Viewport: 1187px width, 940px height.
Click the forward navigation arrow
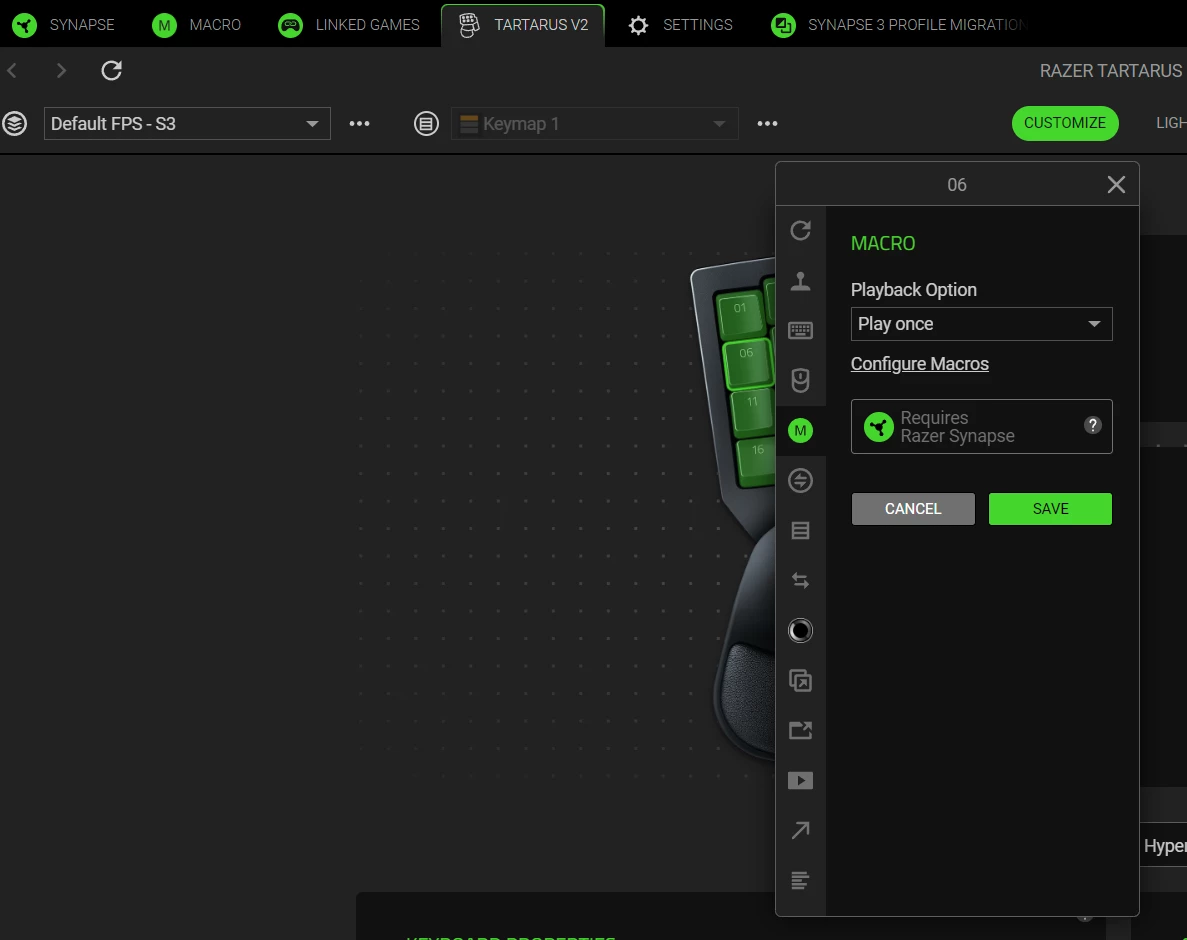61,70
